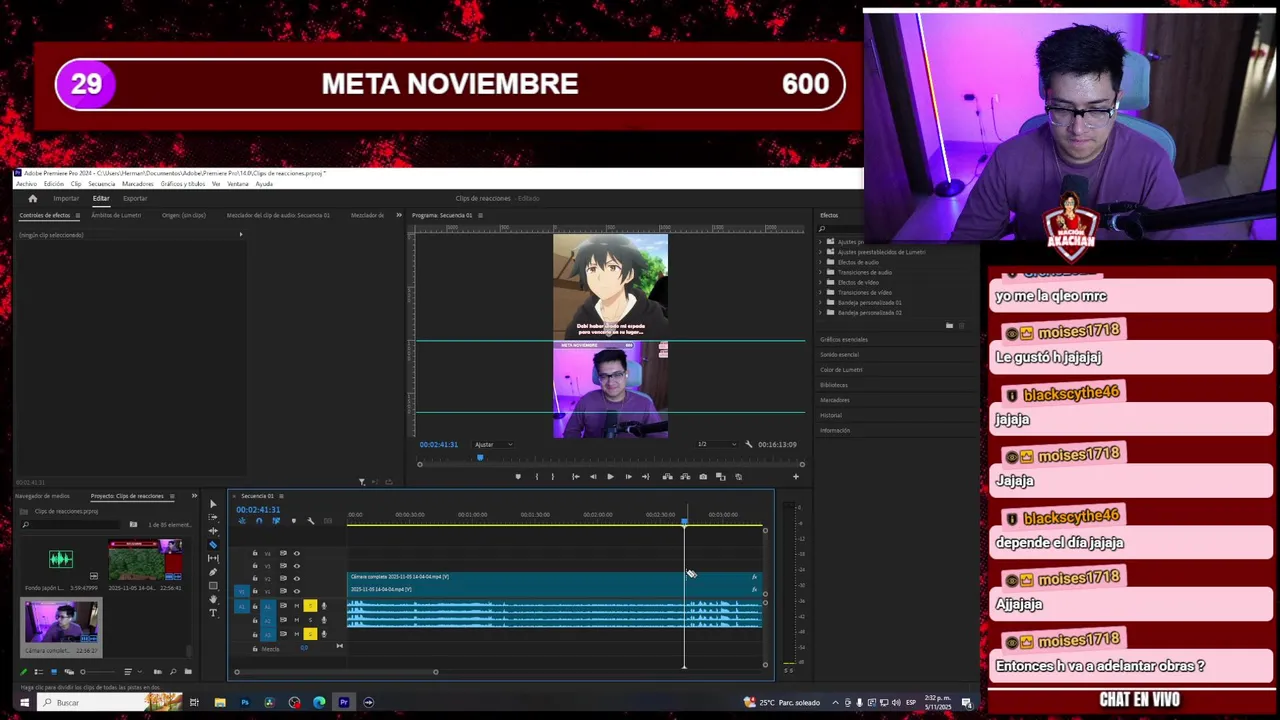Open the Color de Lumetri panel
Screen dimensions: 1280x720
click(x=841, y=369)
